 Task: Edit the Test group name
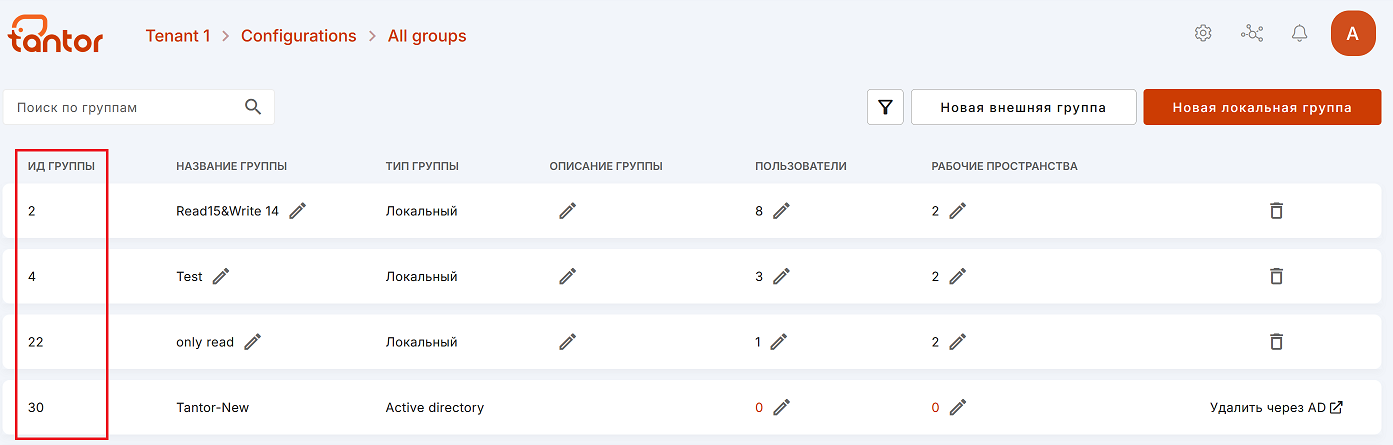221,276
